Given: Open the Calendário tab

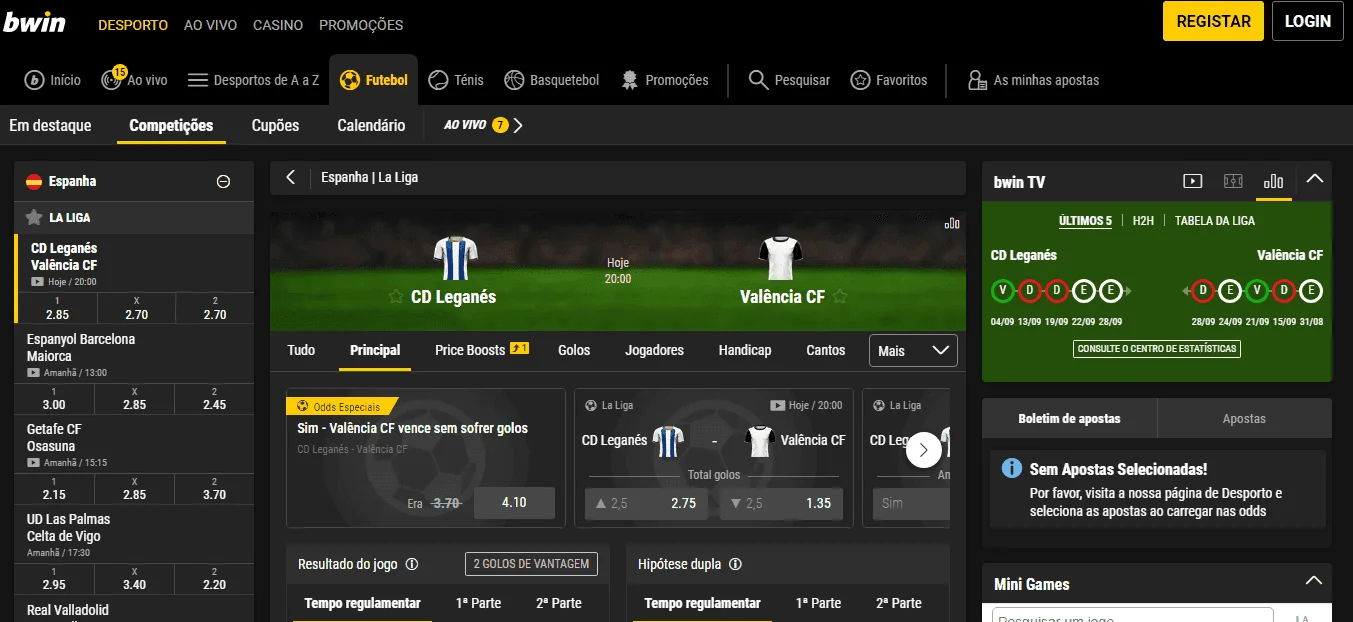Looking at the screenshot, I should click(x=371, y=126).
